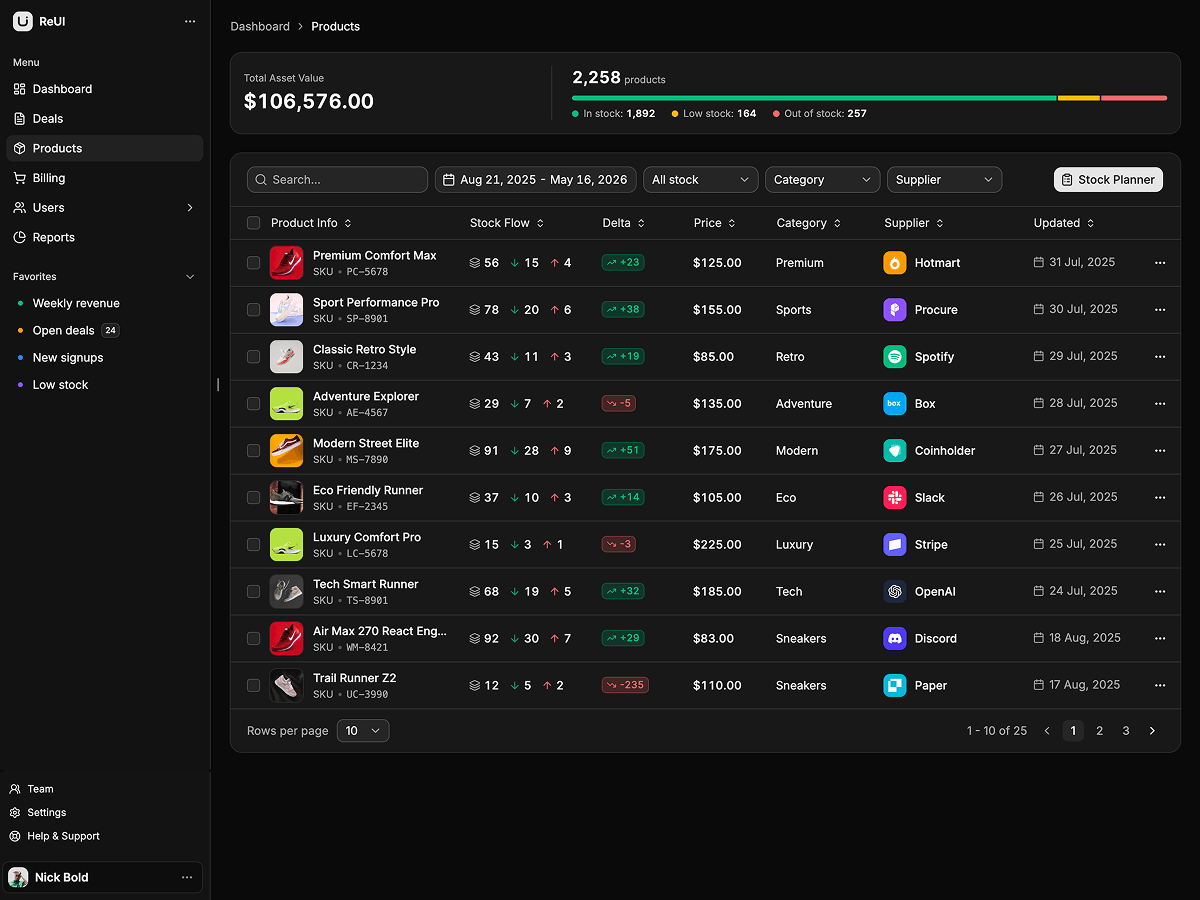The width and height of the screenshot is (1200, 900).
Task: Check the Sport Performance Pro row checkbox
Action: pyautogui.click(x=253, y=310)
